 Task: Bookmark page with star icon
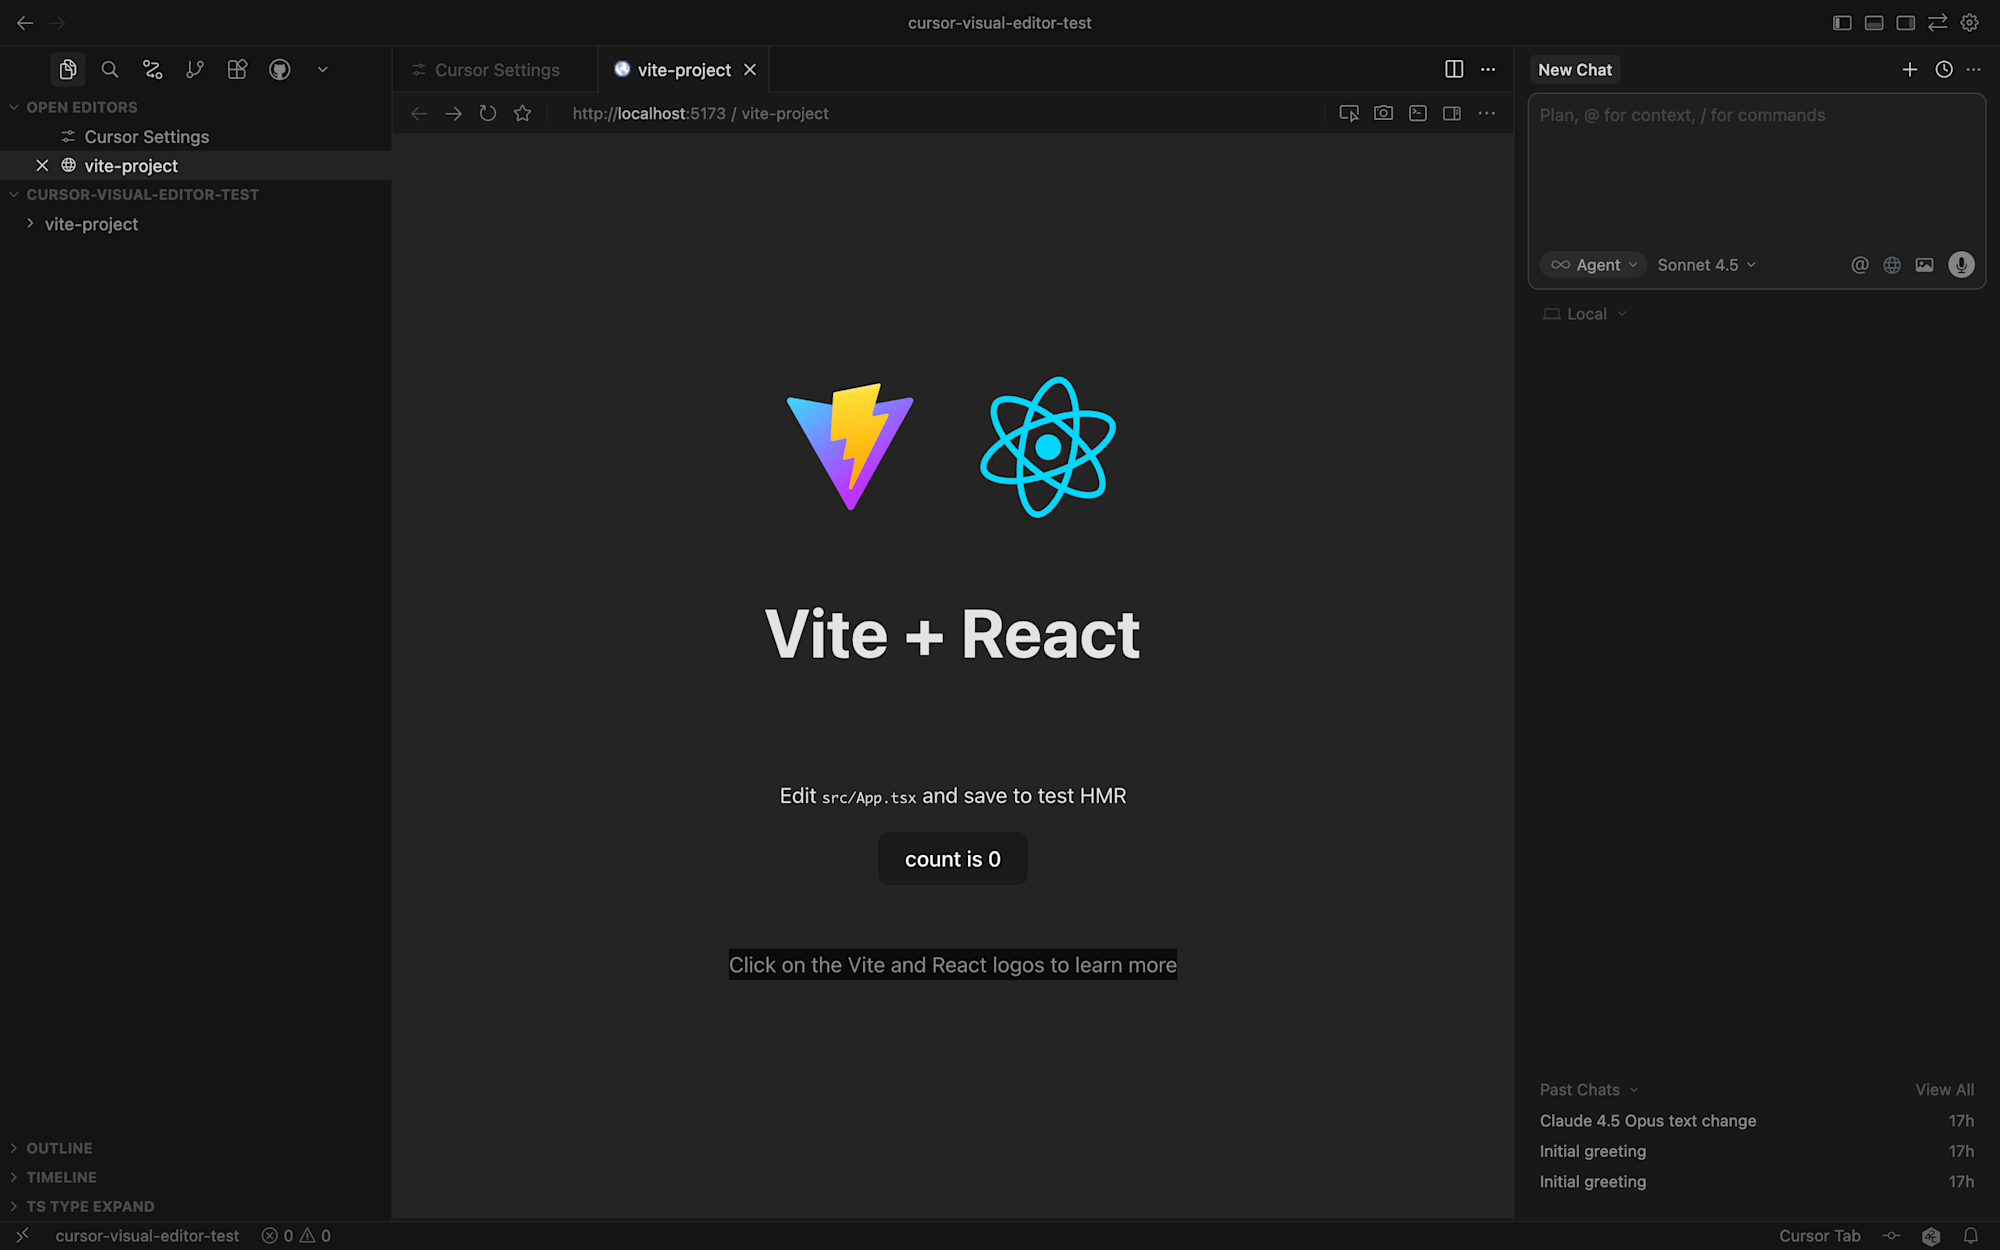(522, 113)
